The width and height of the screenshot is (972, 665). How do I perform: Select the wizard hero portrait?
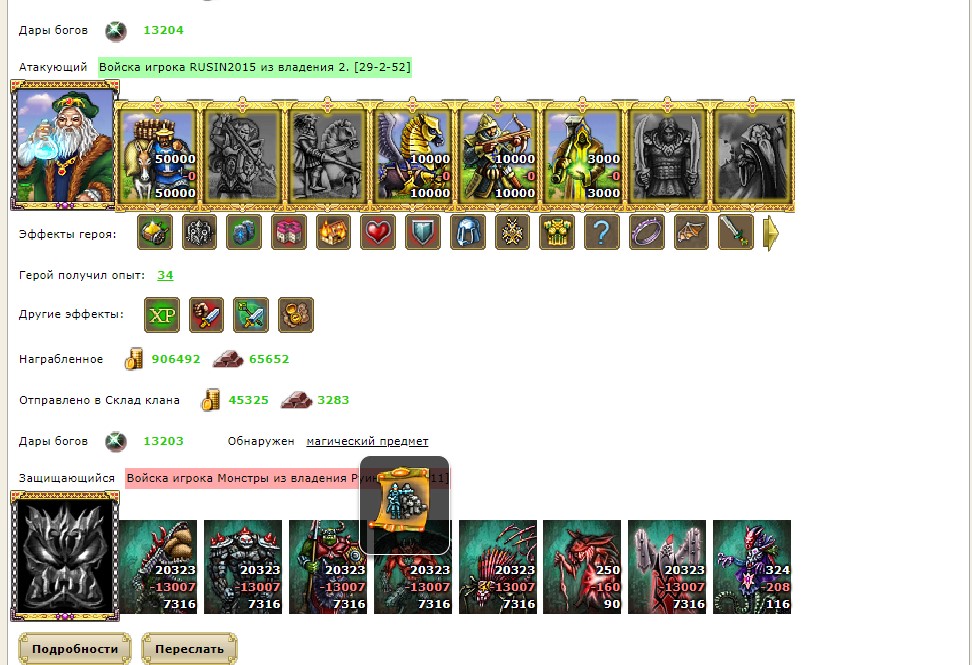pyautogui.click(x=64, y=146)
